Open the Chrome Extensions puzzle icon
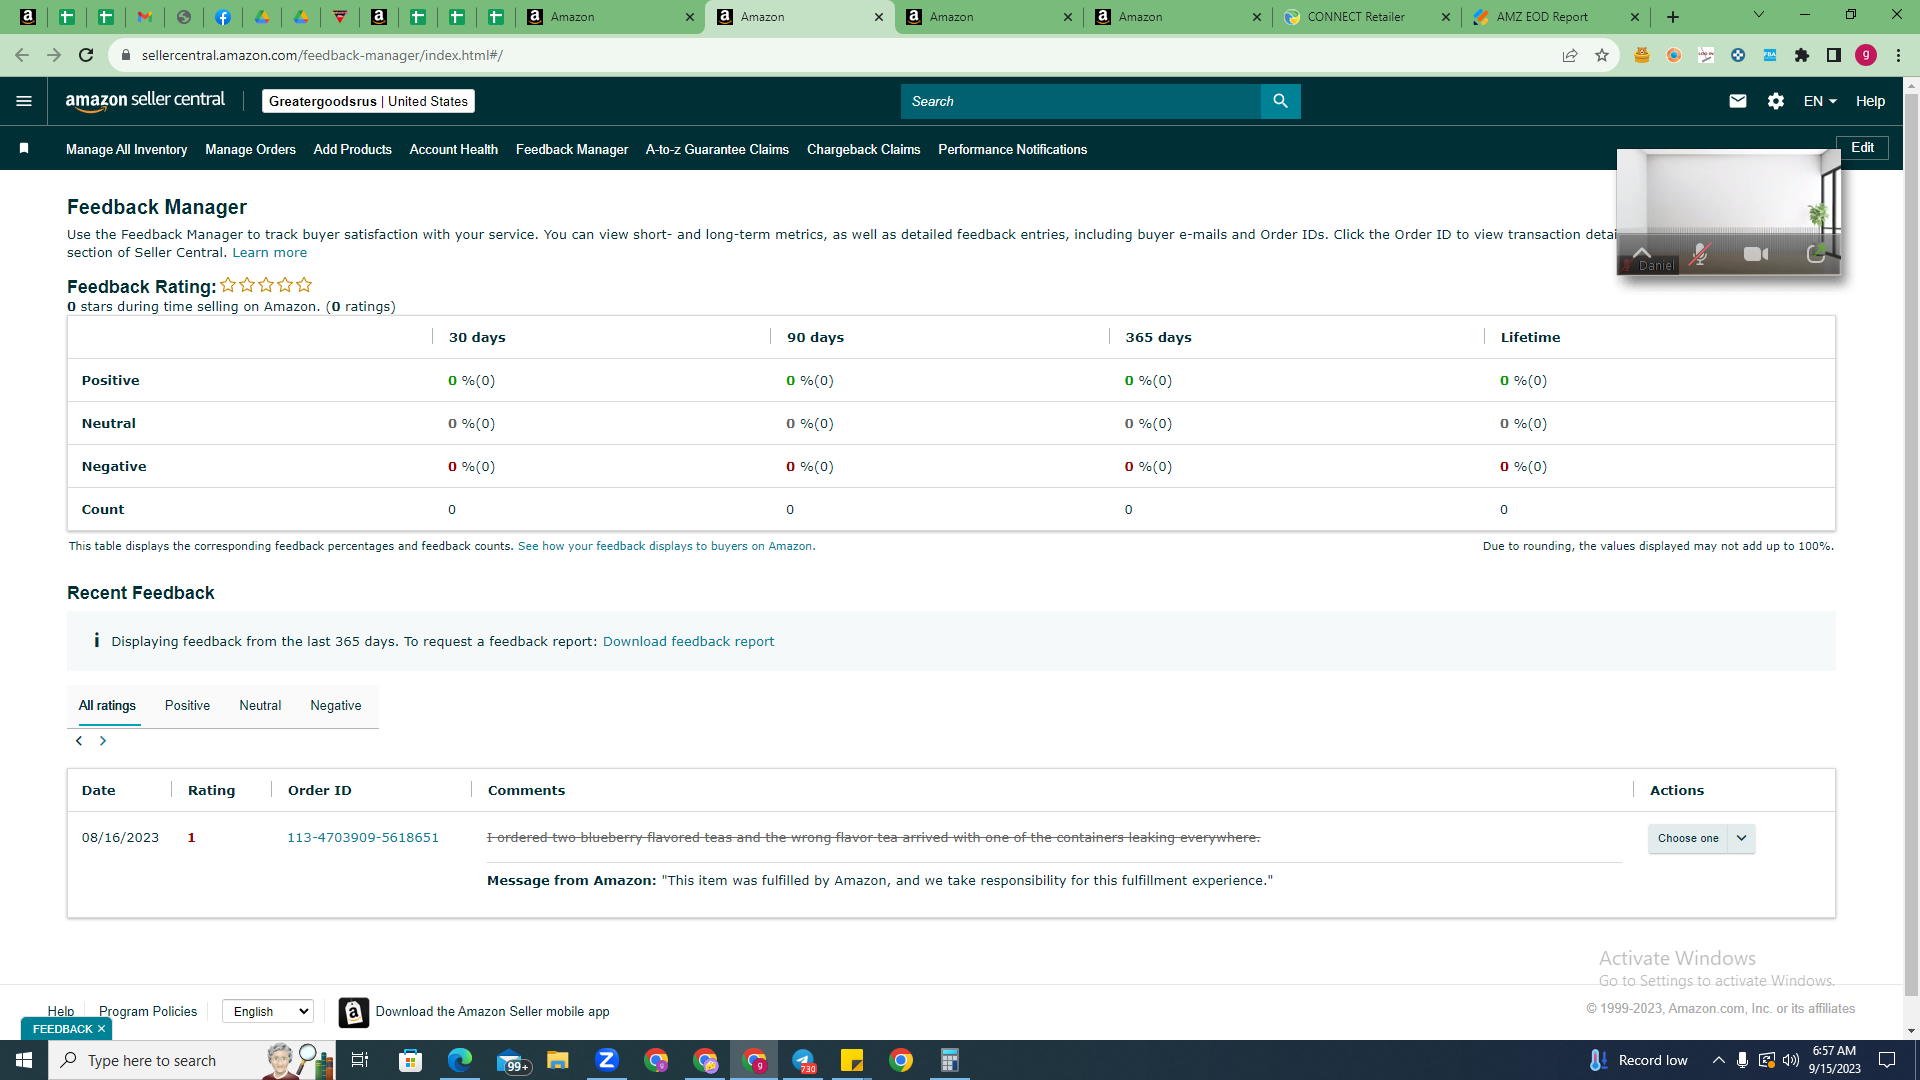1920x1080 pixels. (1802, 55)
